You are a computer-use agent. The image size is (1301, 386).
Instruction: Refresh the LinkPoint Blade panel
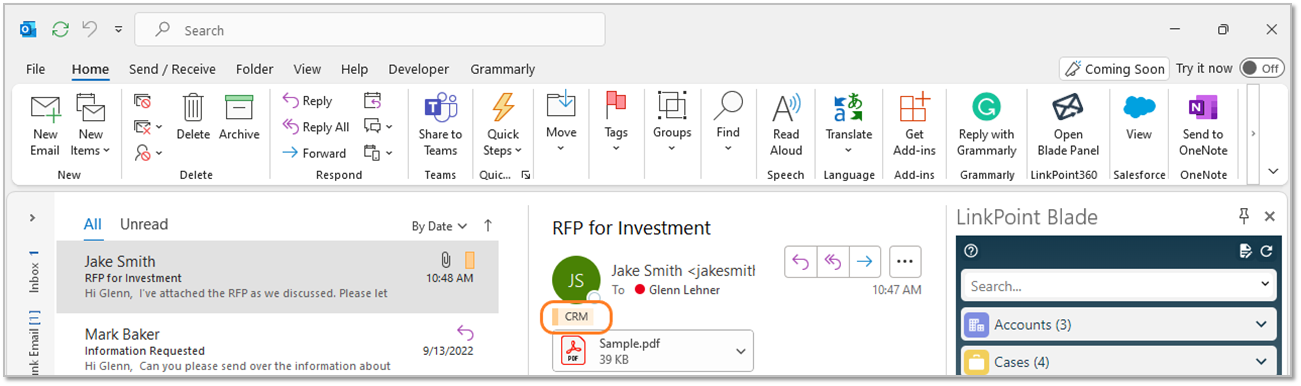click(x=1266, y=251)
